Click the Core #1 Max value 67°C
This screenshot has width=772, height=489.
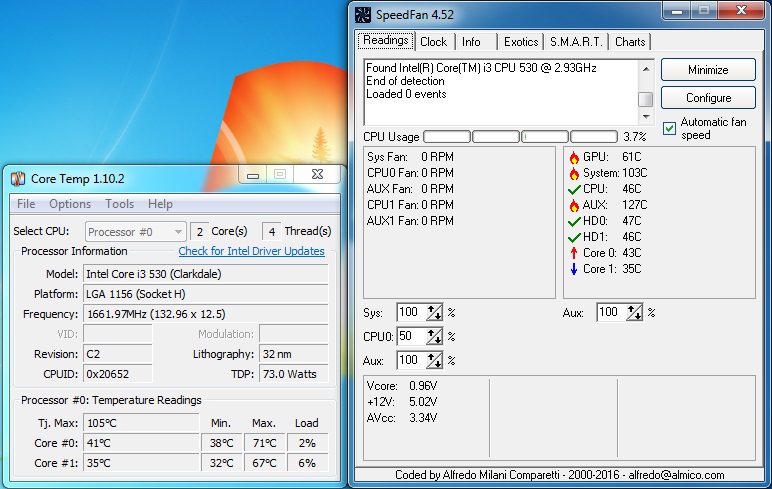[x=264, y=463]
